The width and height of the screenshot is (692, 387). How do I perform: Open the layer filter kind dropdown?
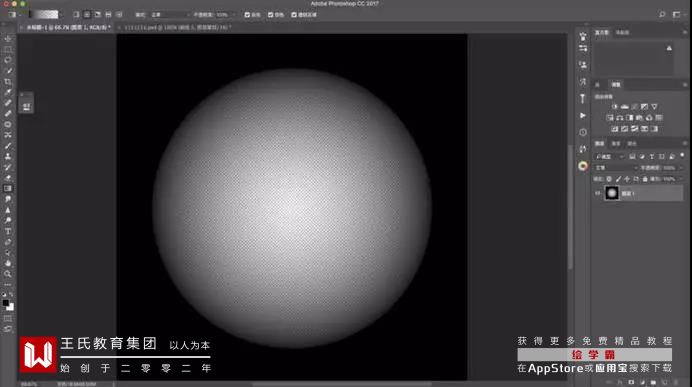[x=609, y=156]
